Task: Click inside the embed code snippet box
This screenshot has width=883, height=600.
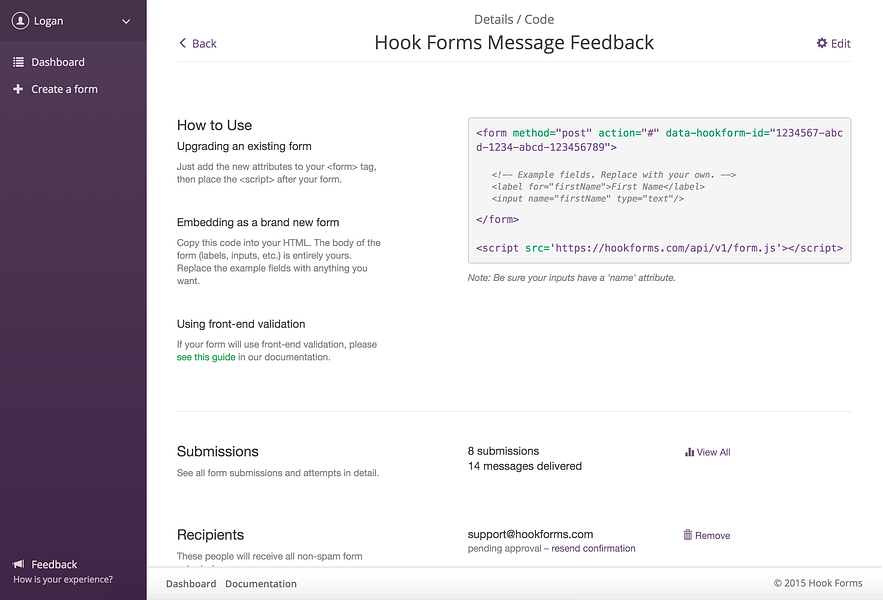Action: (659, 190)
